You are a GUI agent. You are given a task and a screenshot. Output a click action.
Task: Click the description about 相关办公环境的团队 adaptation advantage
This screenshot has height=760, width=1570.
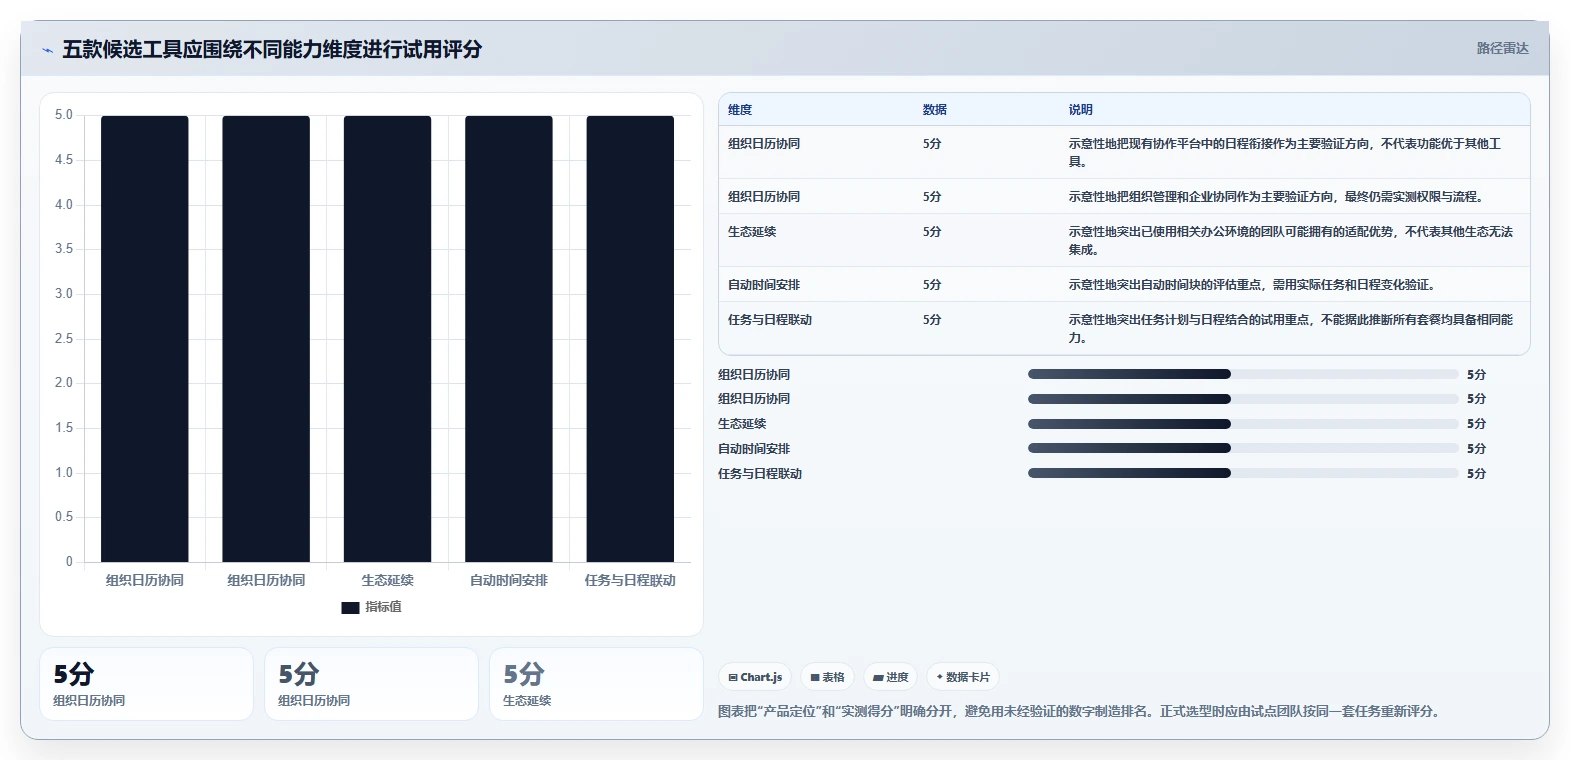pos(1291,241)
